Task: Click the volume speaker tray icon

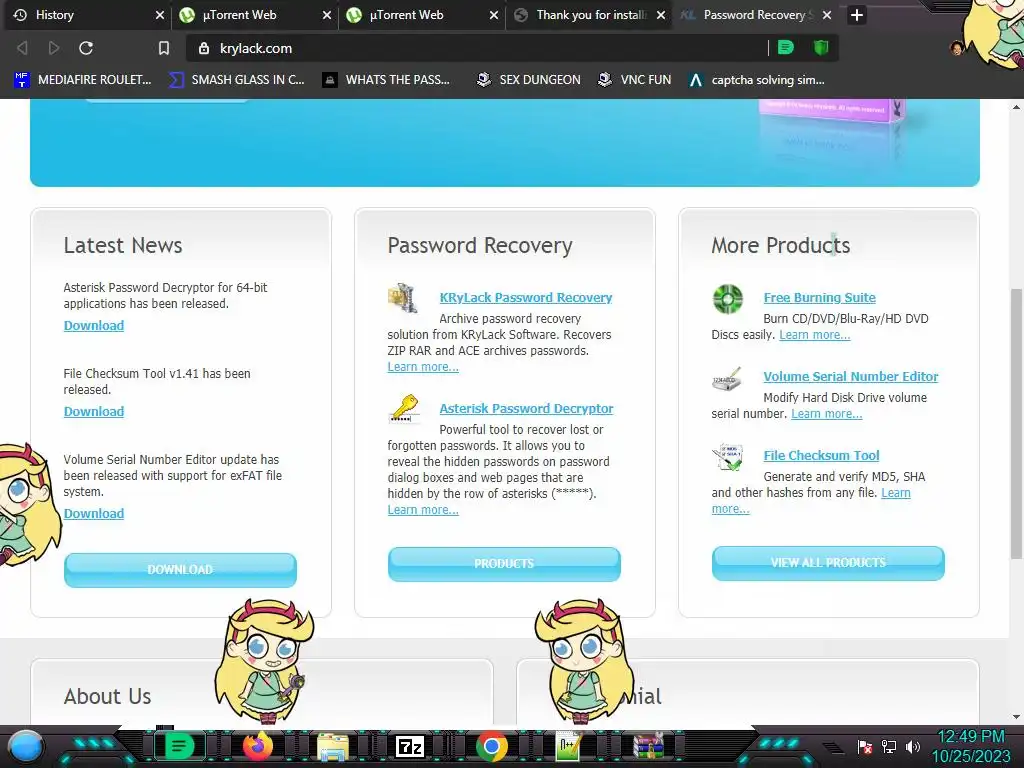Action: coord(913,746)
